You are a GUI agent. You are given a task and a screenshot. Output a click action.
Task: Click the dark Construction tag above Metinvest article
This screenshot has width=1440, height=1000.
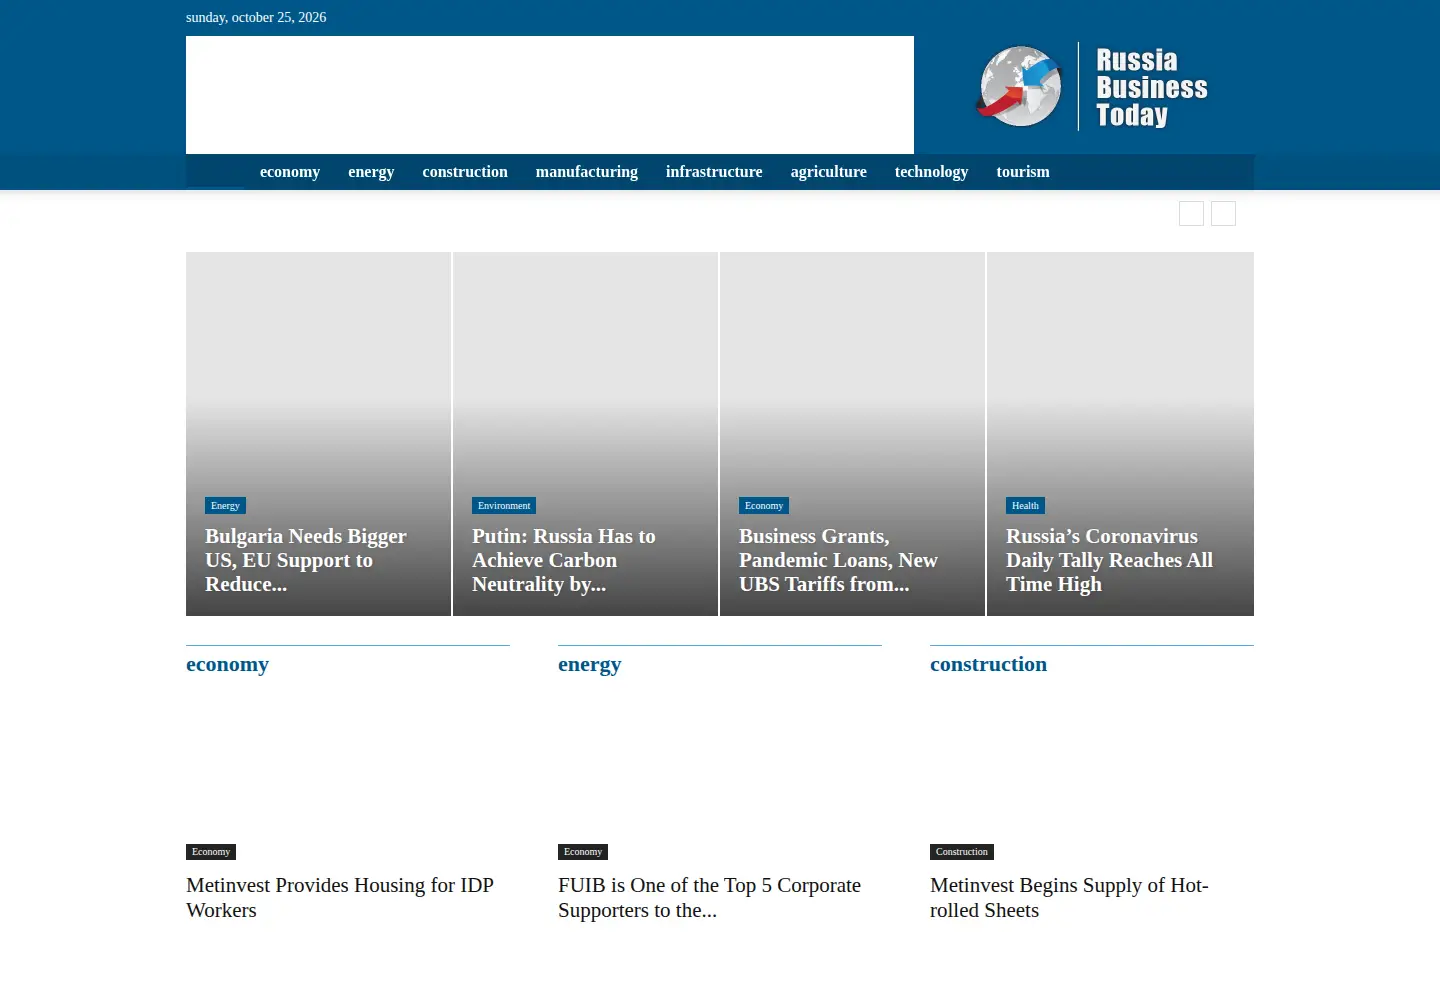click(962, 852)
